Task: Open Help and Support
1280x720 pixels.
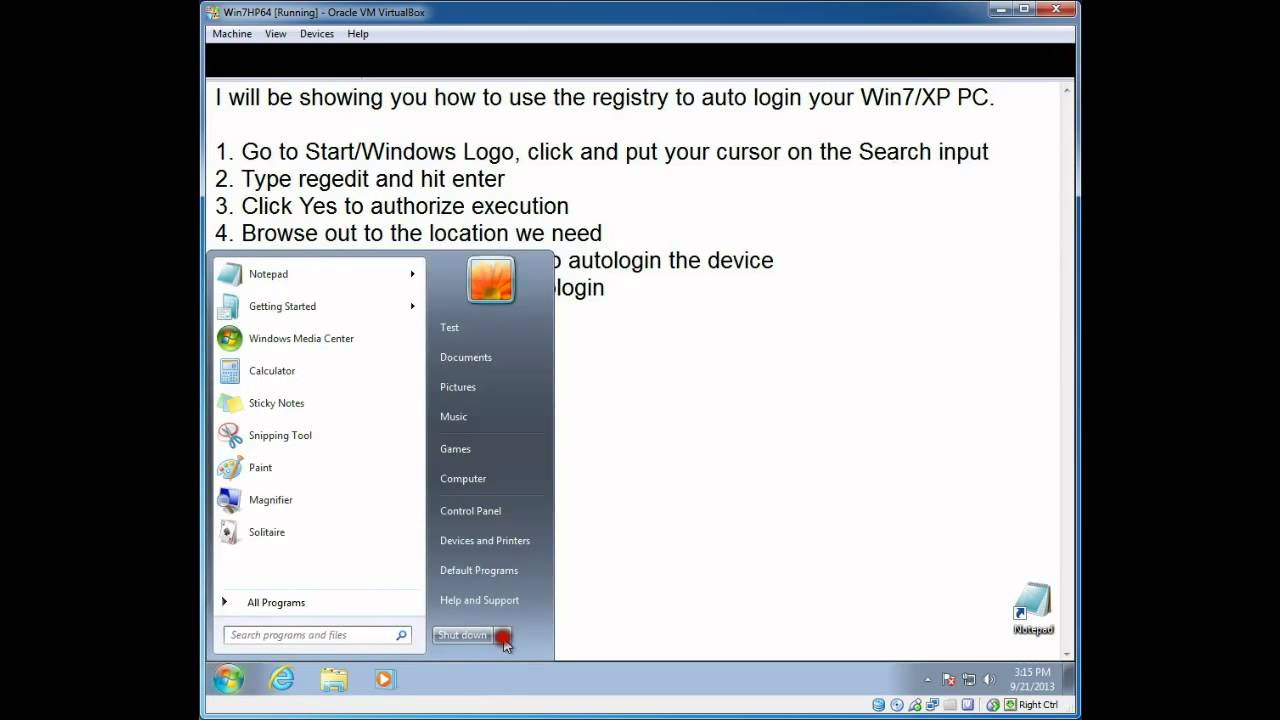Action: [480, 601]
